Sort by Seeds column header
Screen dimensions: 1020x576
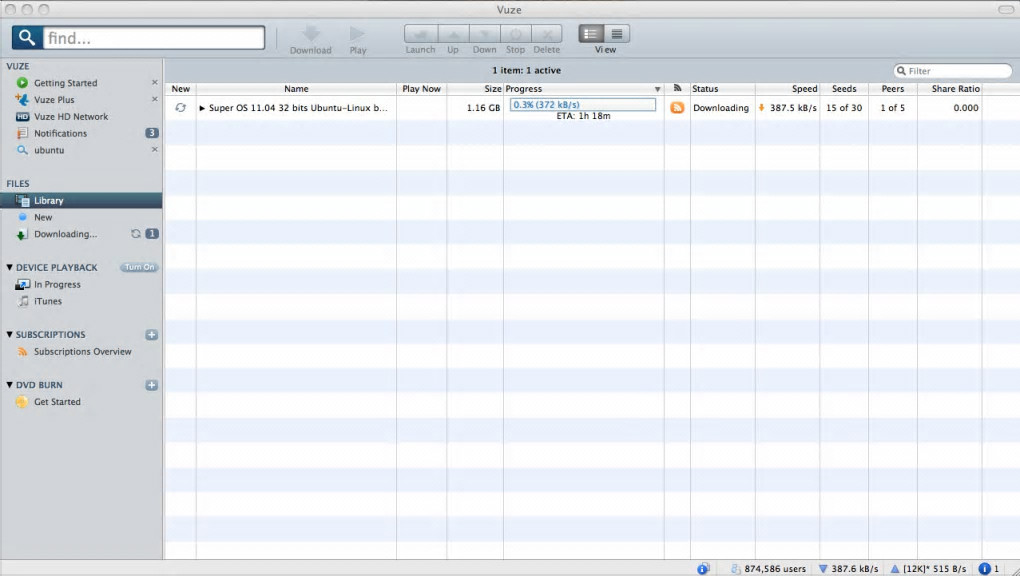tap(844, 89)
